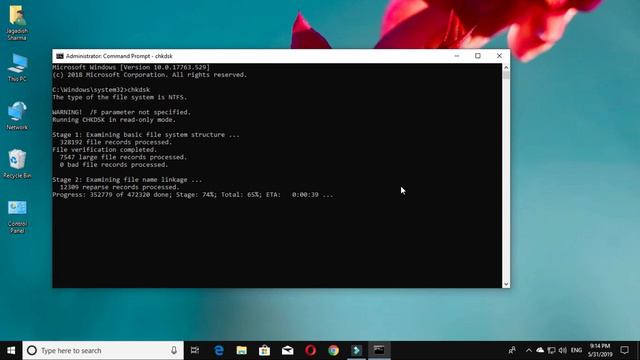Open the clock showing 9:14 PM

(600, 351)
